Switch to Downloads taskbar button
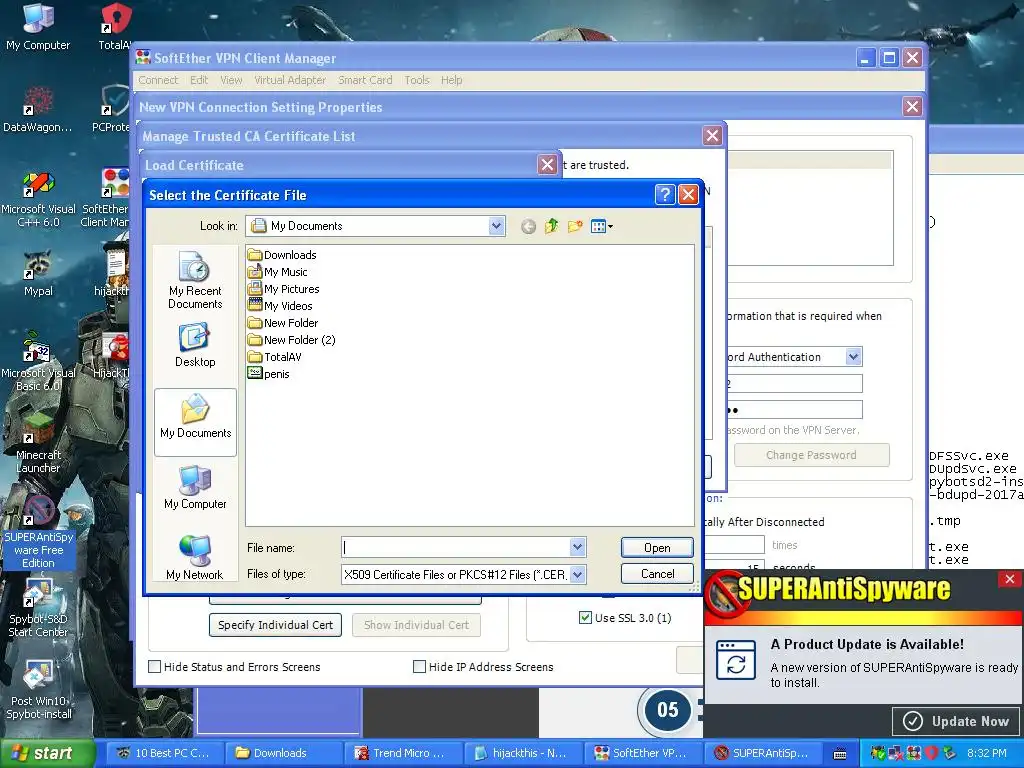Viewport: 1024px width, 768px height. [x=283, y=753]
